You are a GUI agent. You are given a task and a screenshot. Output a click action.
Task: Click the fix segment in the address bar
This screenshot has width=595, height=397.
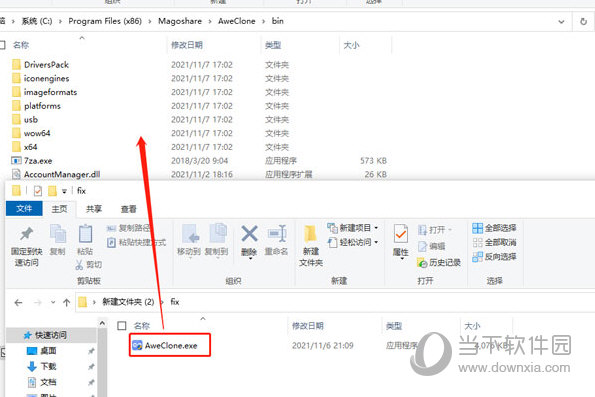click(175, 302)
